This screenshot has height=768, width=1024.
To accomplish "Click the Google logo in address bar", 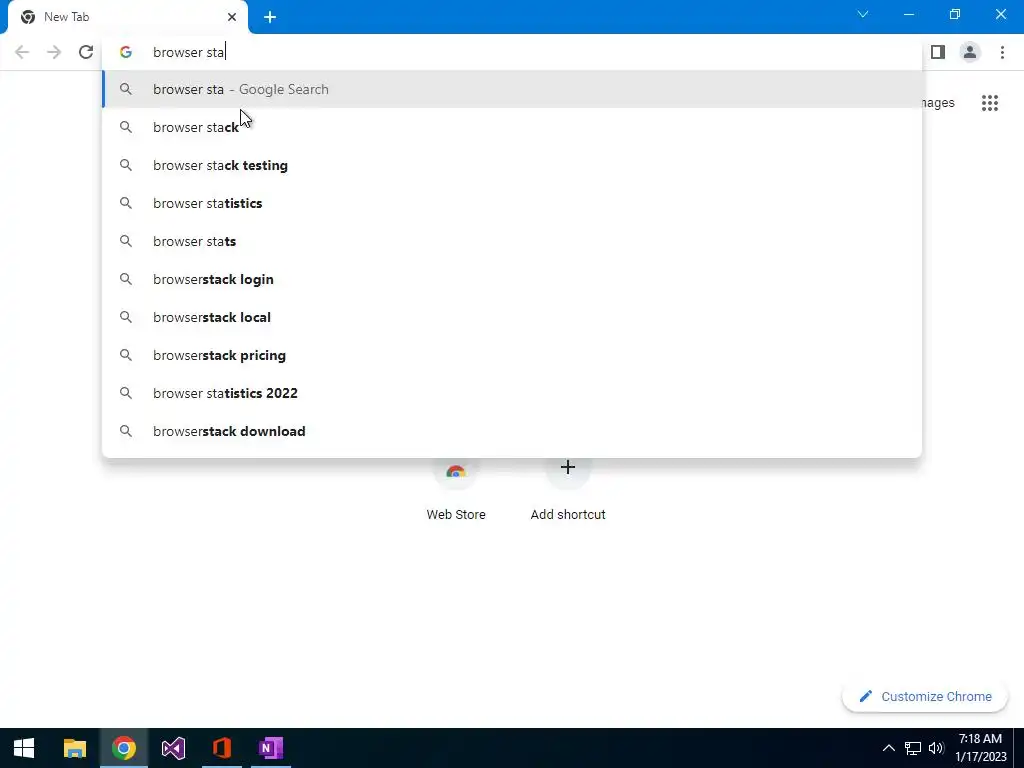I will click(125, 52).
